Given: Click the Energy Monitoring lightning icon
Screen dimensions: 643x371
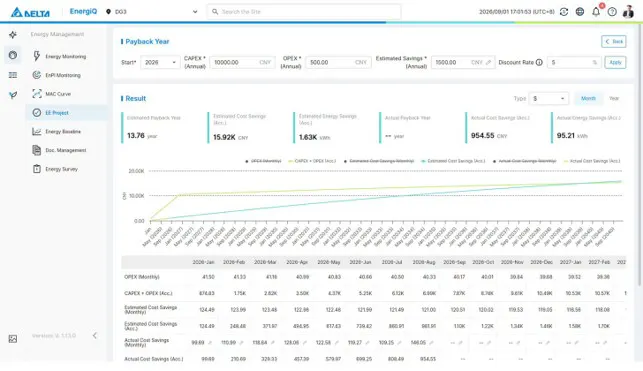Looking at the screenshot, I should (x=37, y=56).
